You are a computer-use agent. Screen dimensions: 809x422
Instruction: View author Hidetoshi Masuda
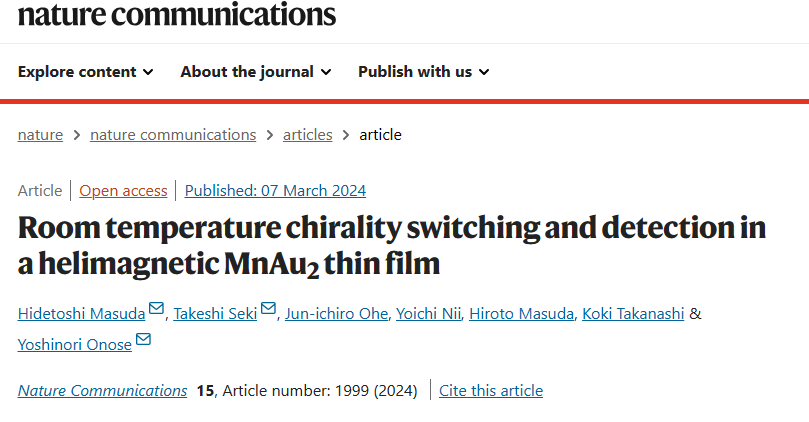[x=82, y=314]
